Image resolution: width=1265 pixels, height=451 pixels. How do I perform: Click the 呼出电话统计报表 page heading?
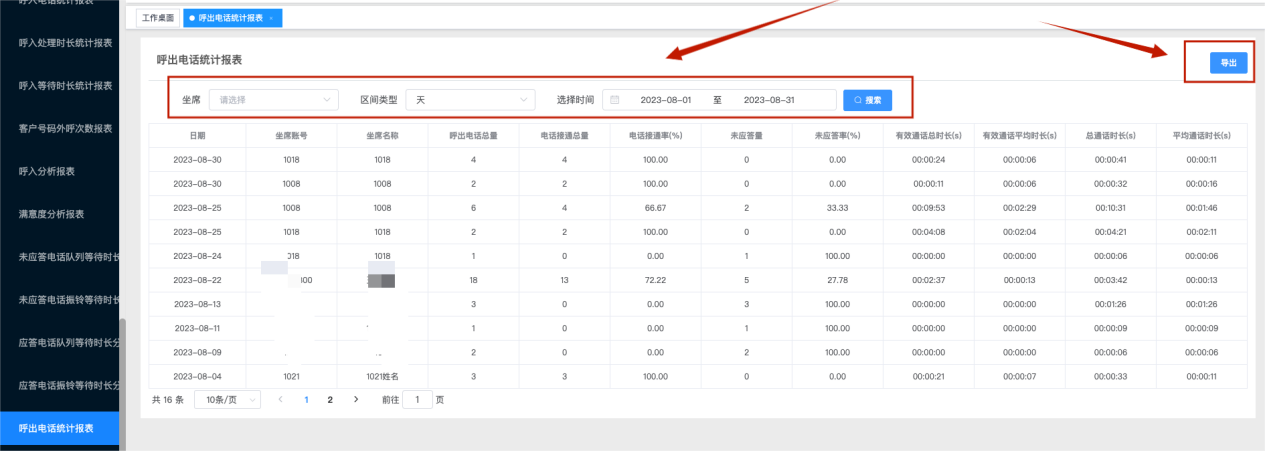pos(200,60)
